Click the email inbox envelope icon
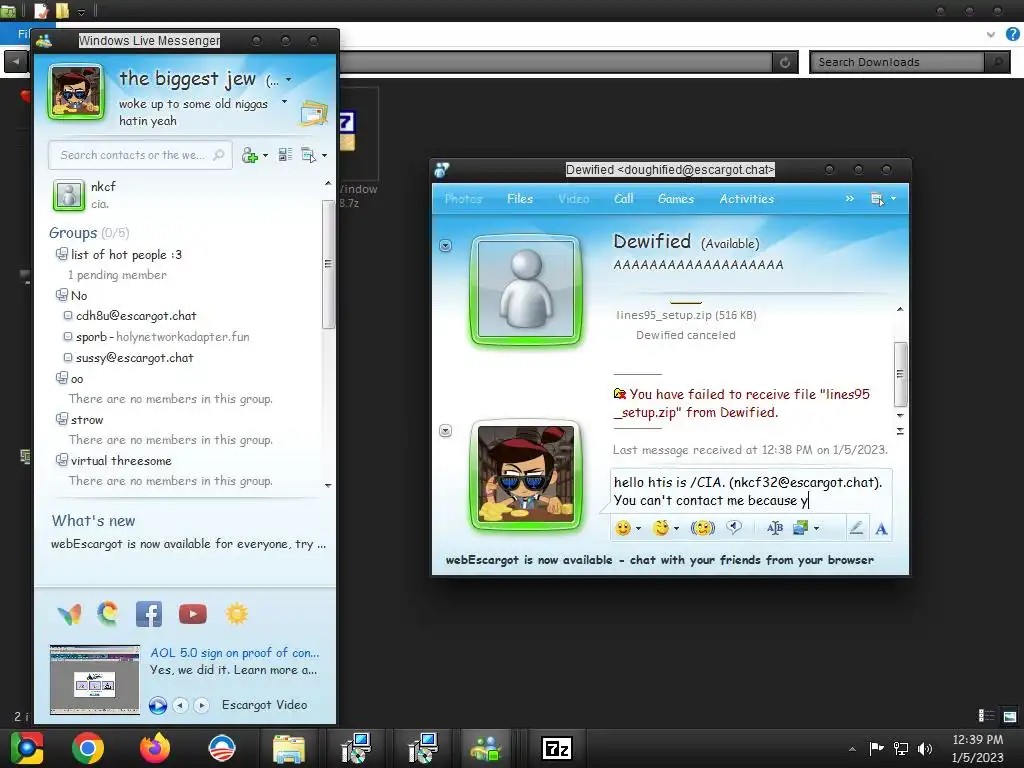1024x768 pixels. click(313, 113)
